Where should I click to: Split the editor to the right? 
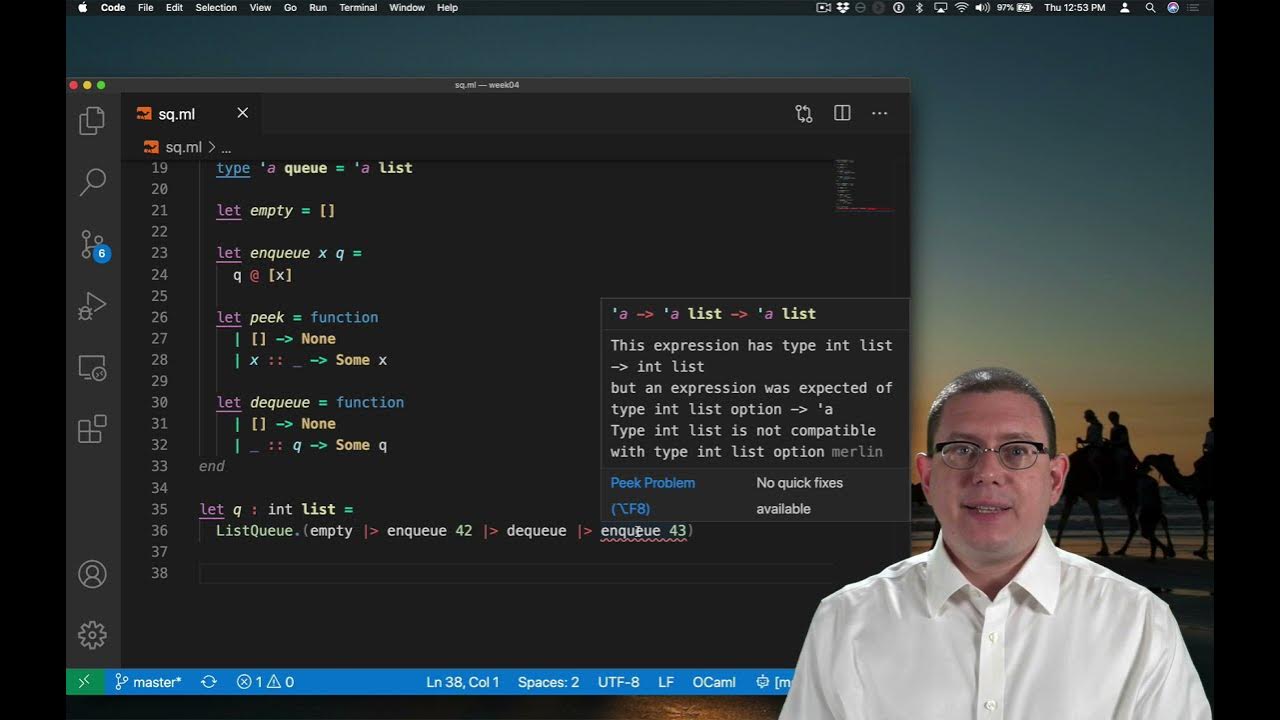tap(842, 114)
